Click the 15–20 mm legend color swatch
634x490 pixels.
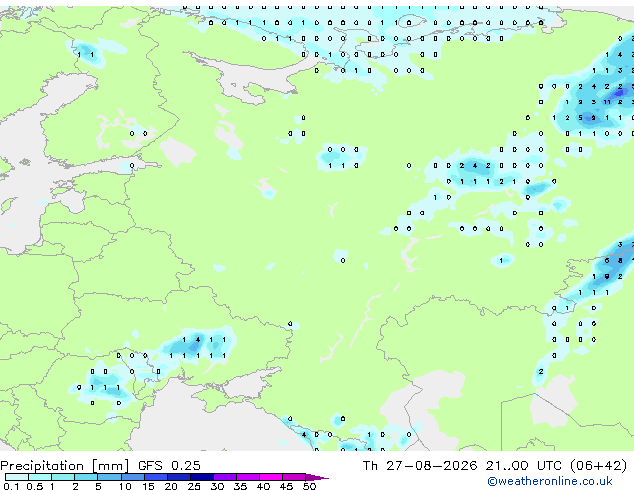(x=155, y=477)
